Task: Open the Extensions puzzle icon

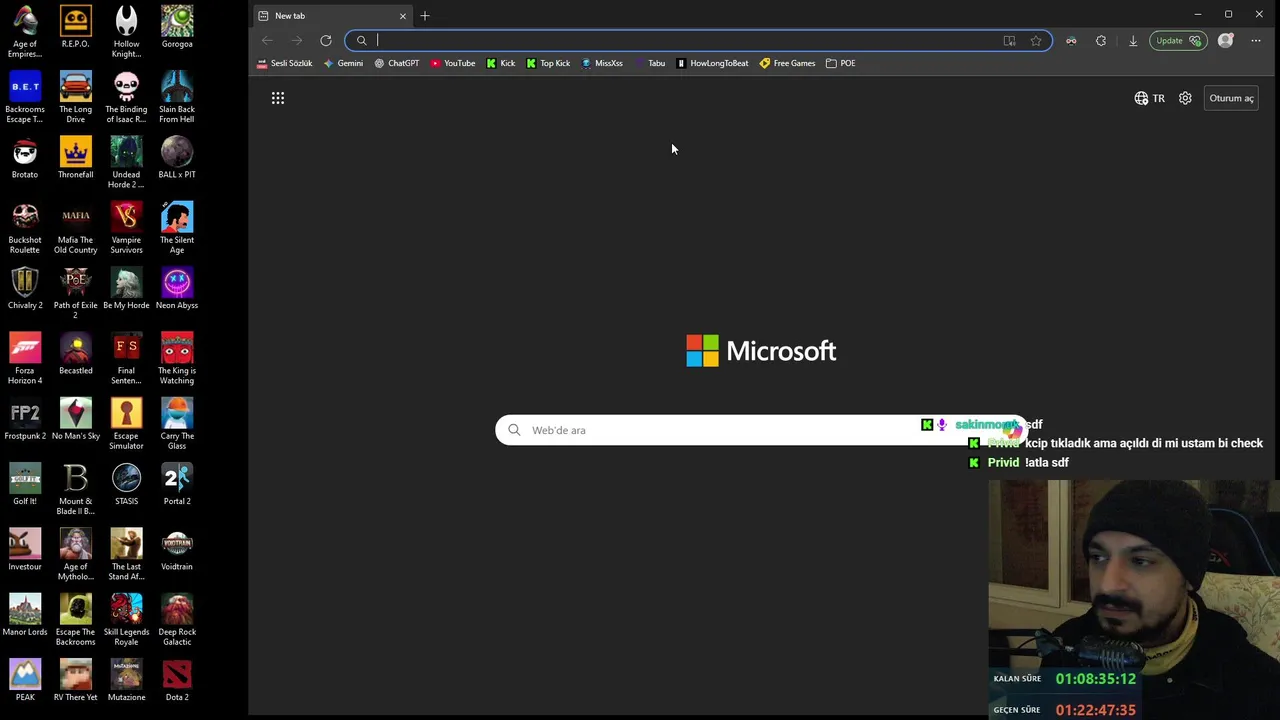Action: click(1101, 41)
